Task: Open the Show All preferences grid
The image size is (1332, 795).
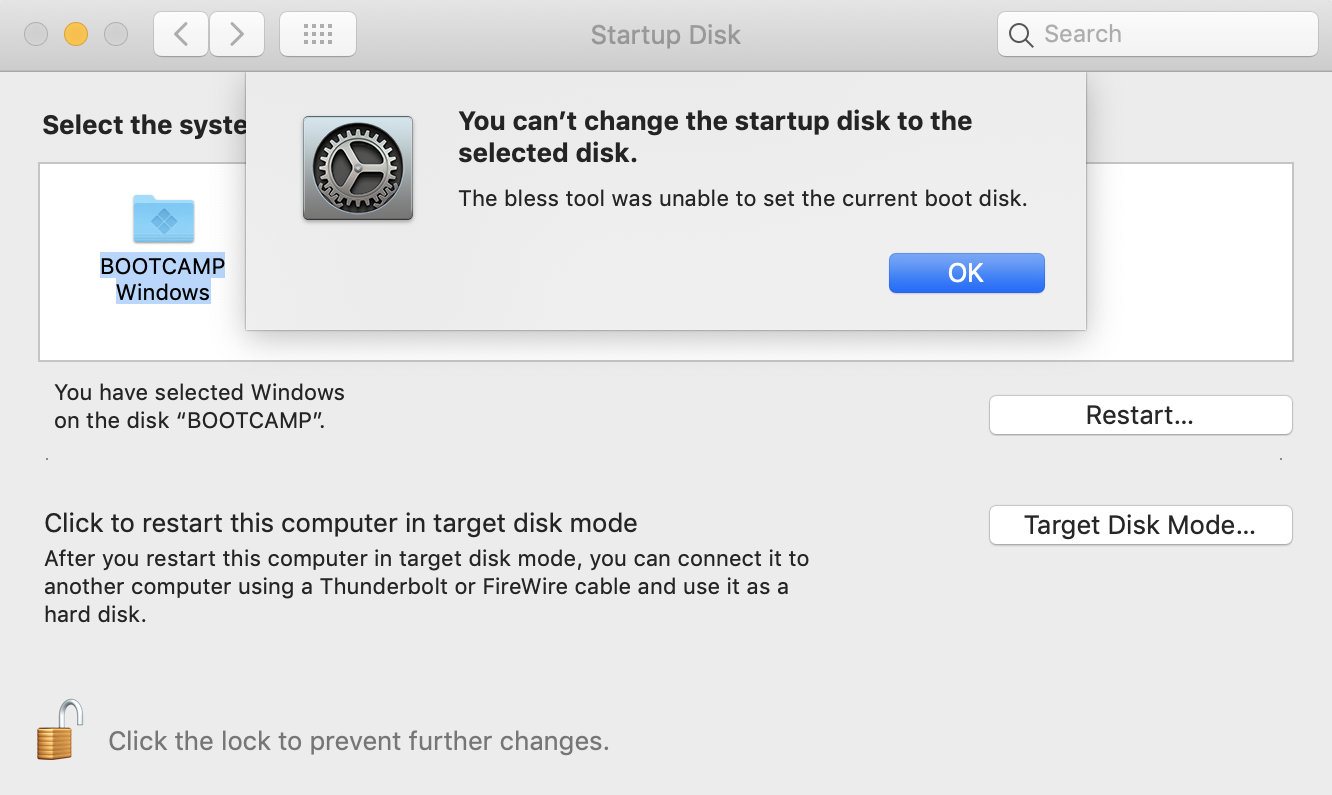Action: coord(317,33)
